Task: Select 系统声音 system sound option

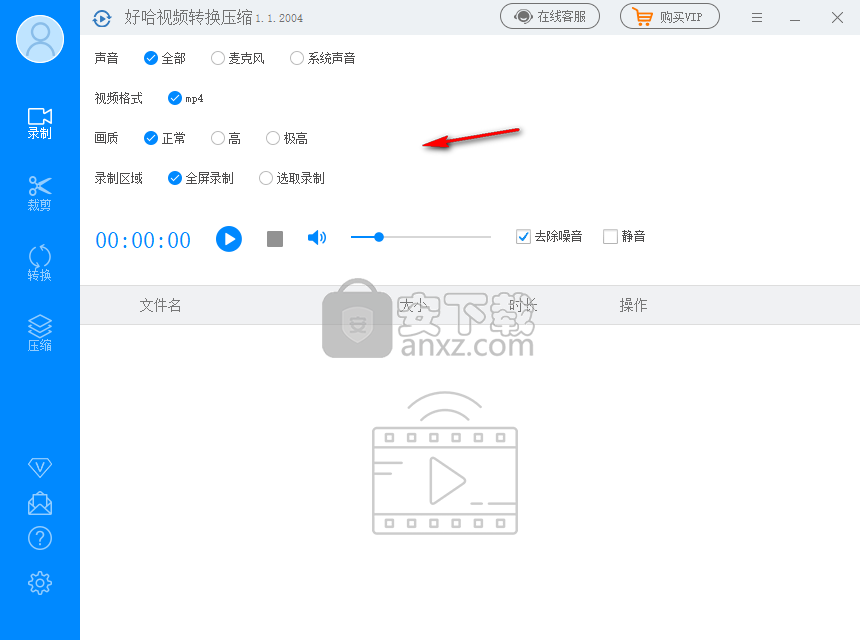Action: pos(322,58)
